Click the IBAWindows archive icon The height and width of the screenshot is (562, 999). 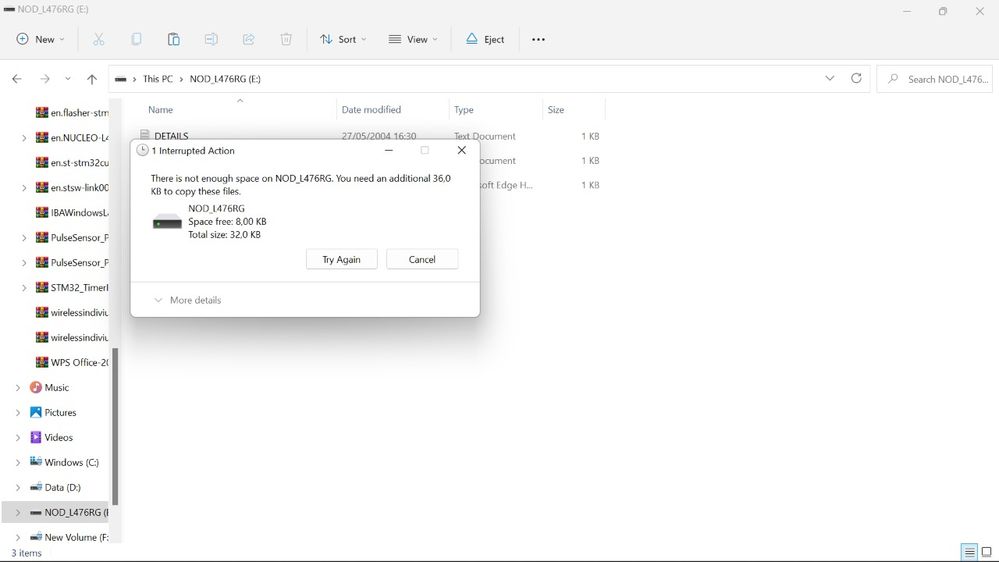tap(42, 212)
